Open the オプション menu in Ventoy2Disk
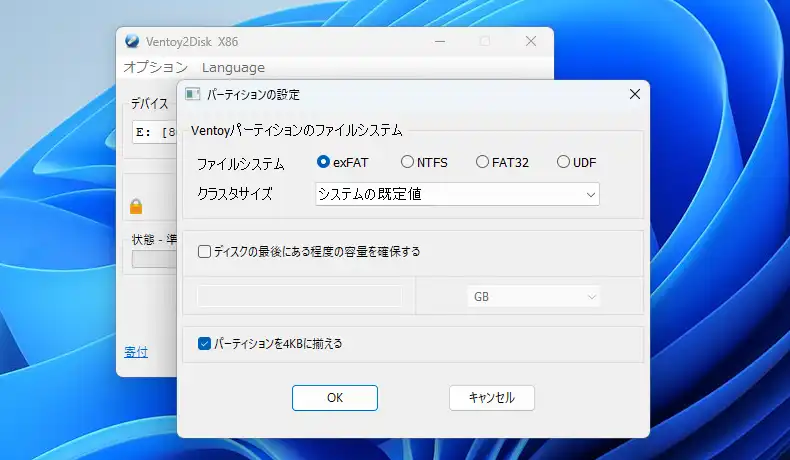This screenshot has width=790, height=460. pos(156,67)
